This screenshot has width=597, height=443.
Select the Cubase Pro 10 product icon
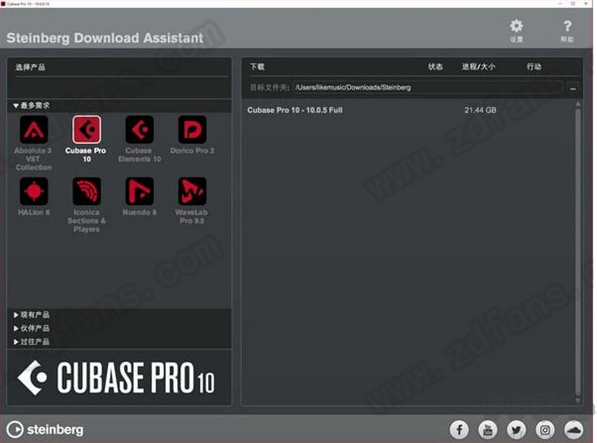point(86,130)
